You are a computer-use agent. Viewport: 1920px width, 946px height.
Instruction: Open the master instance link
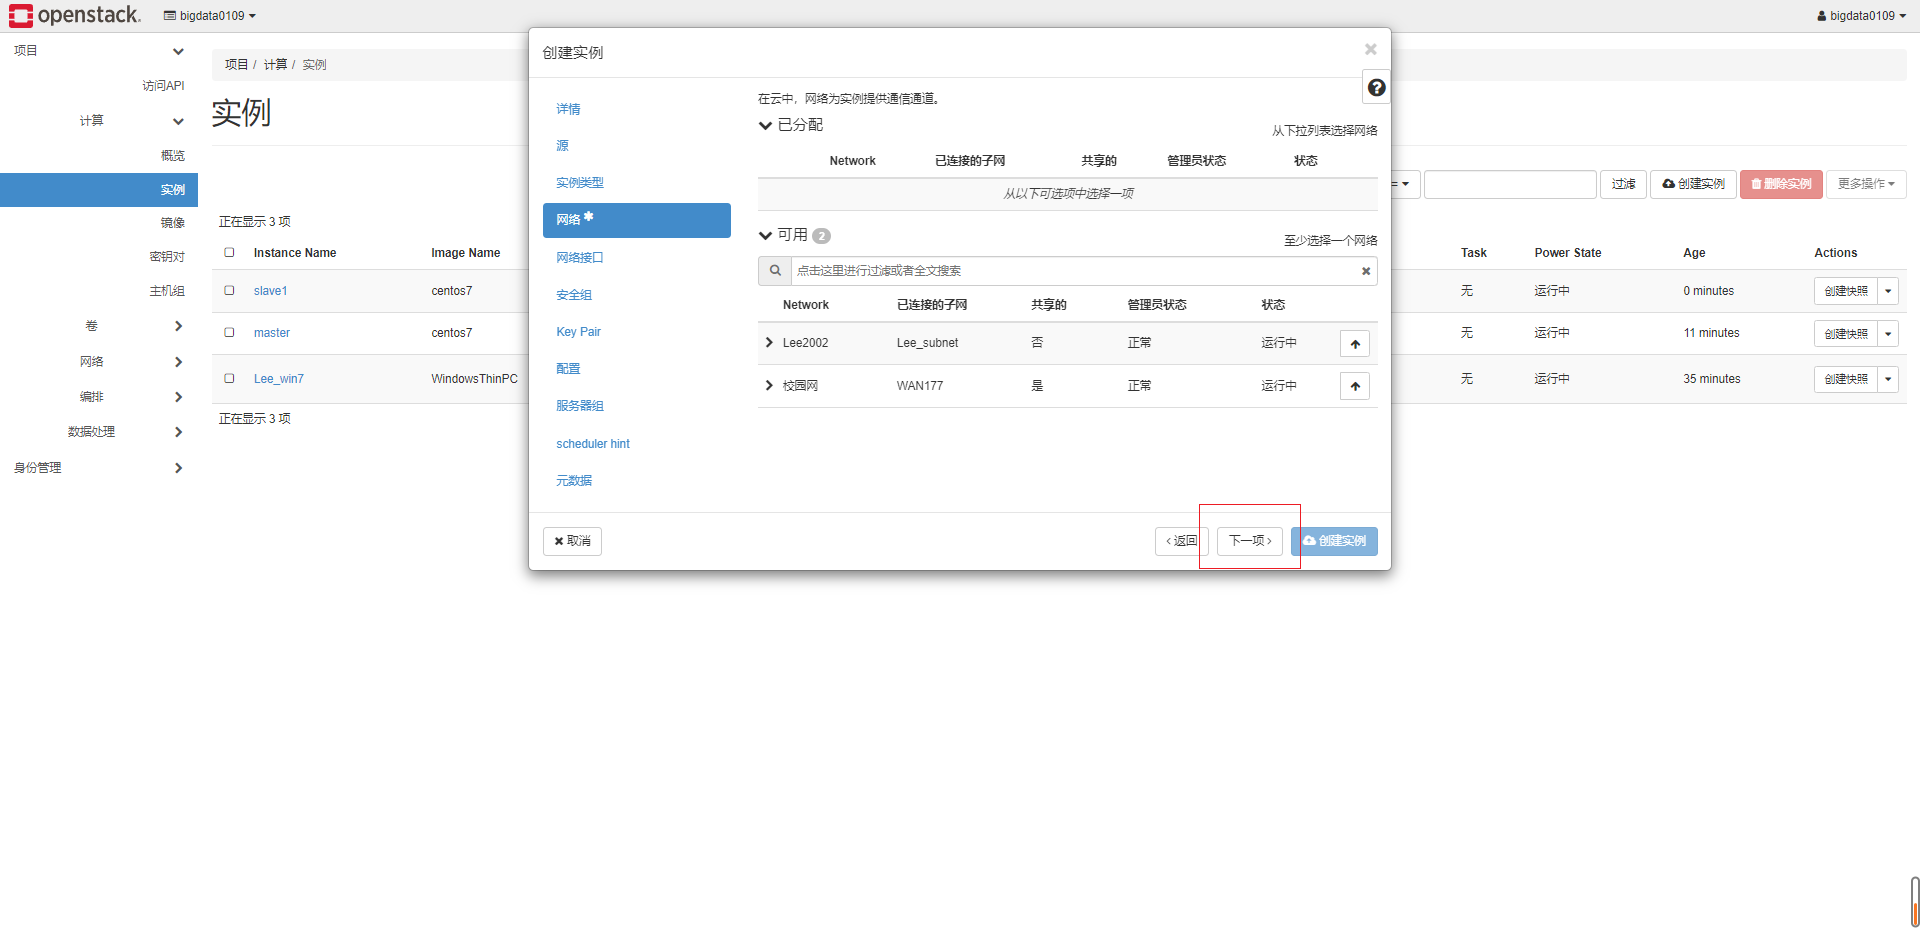click(271, 333)
